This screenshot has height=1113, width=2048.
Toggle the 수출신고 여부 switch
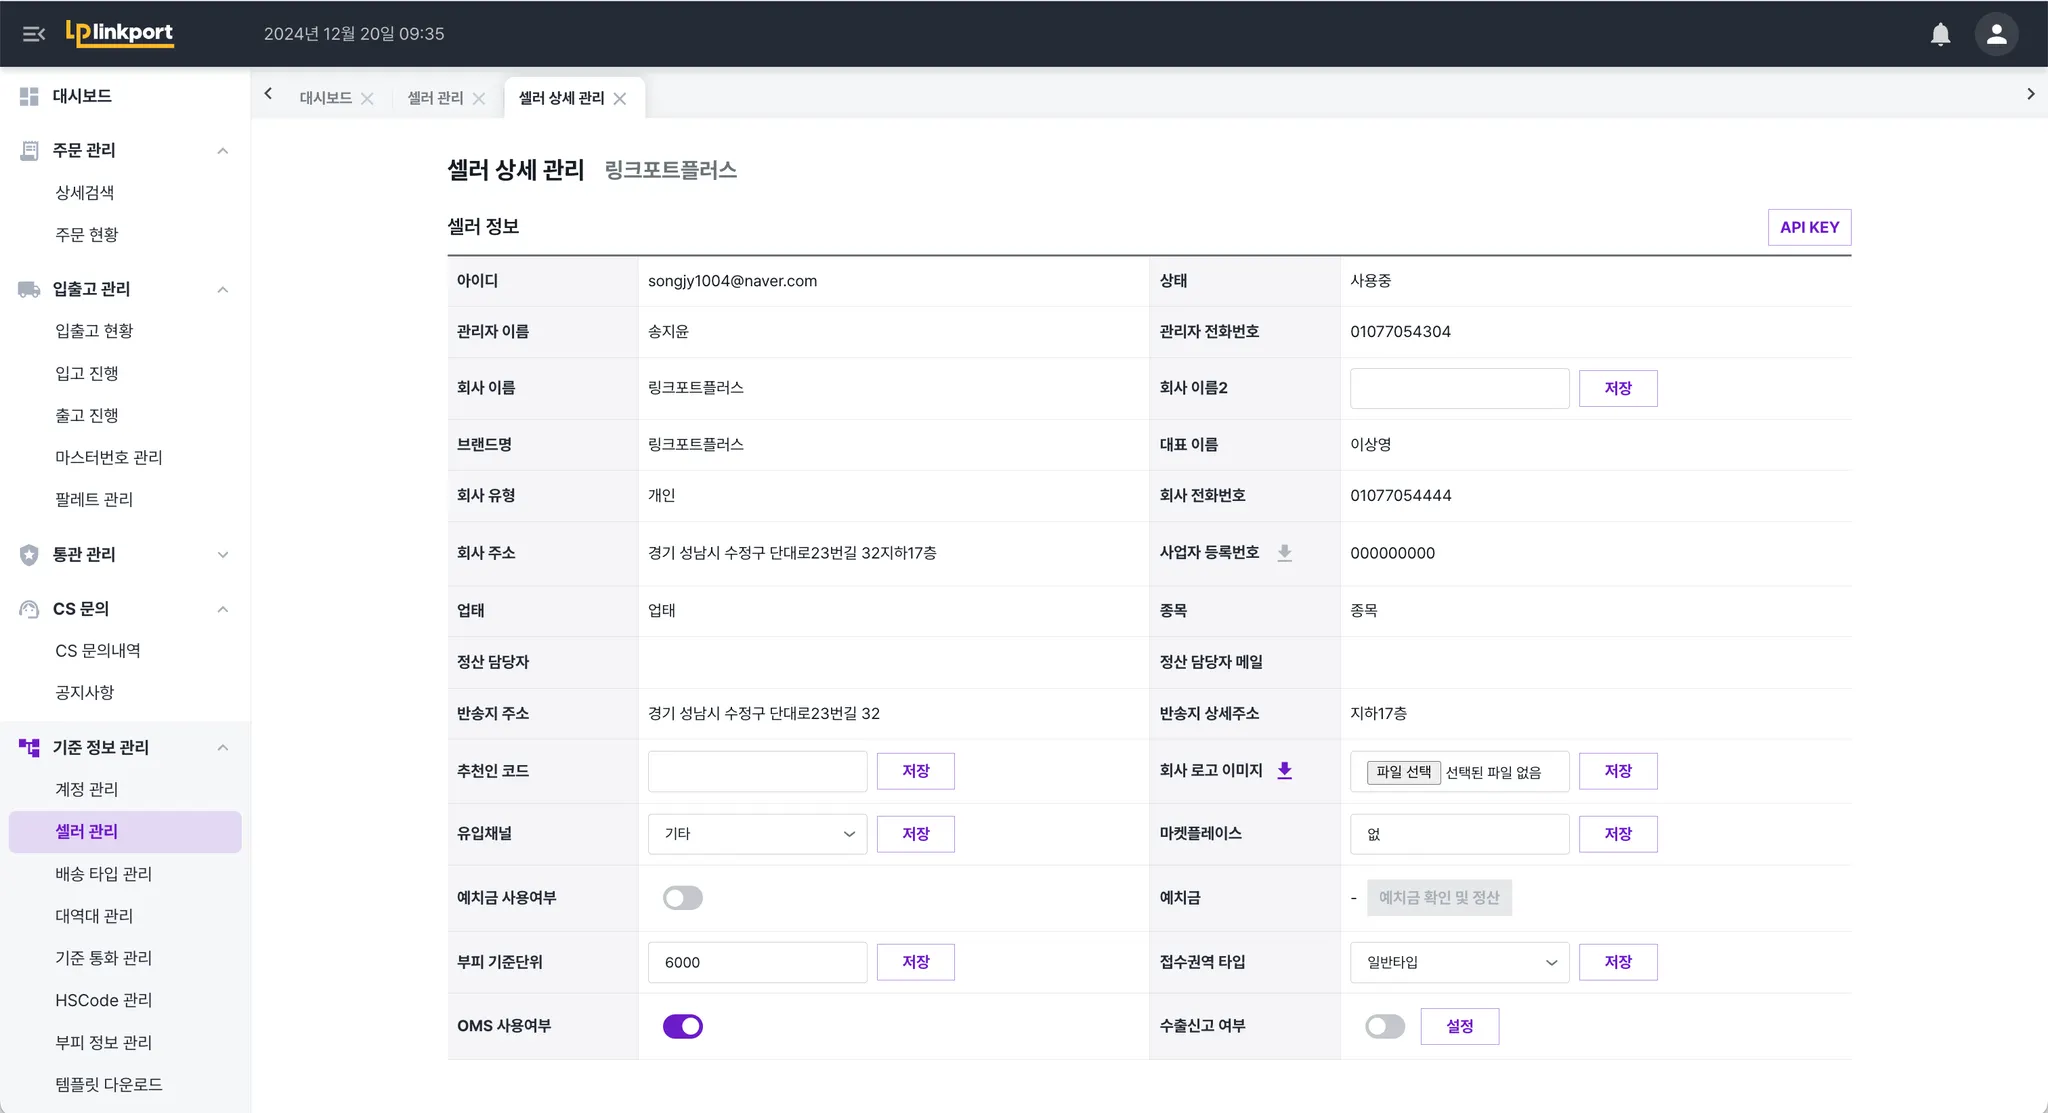point(1384,1026)
